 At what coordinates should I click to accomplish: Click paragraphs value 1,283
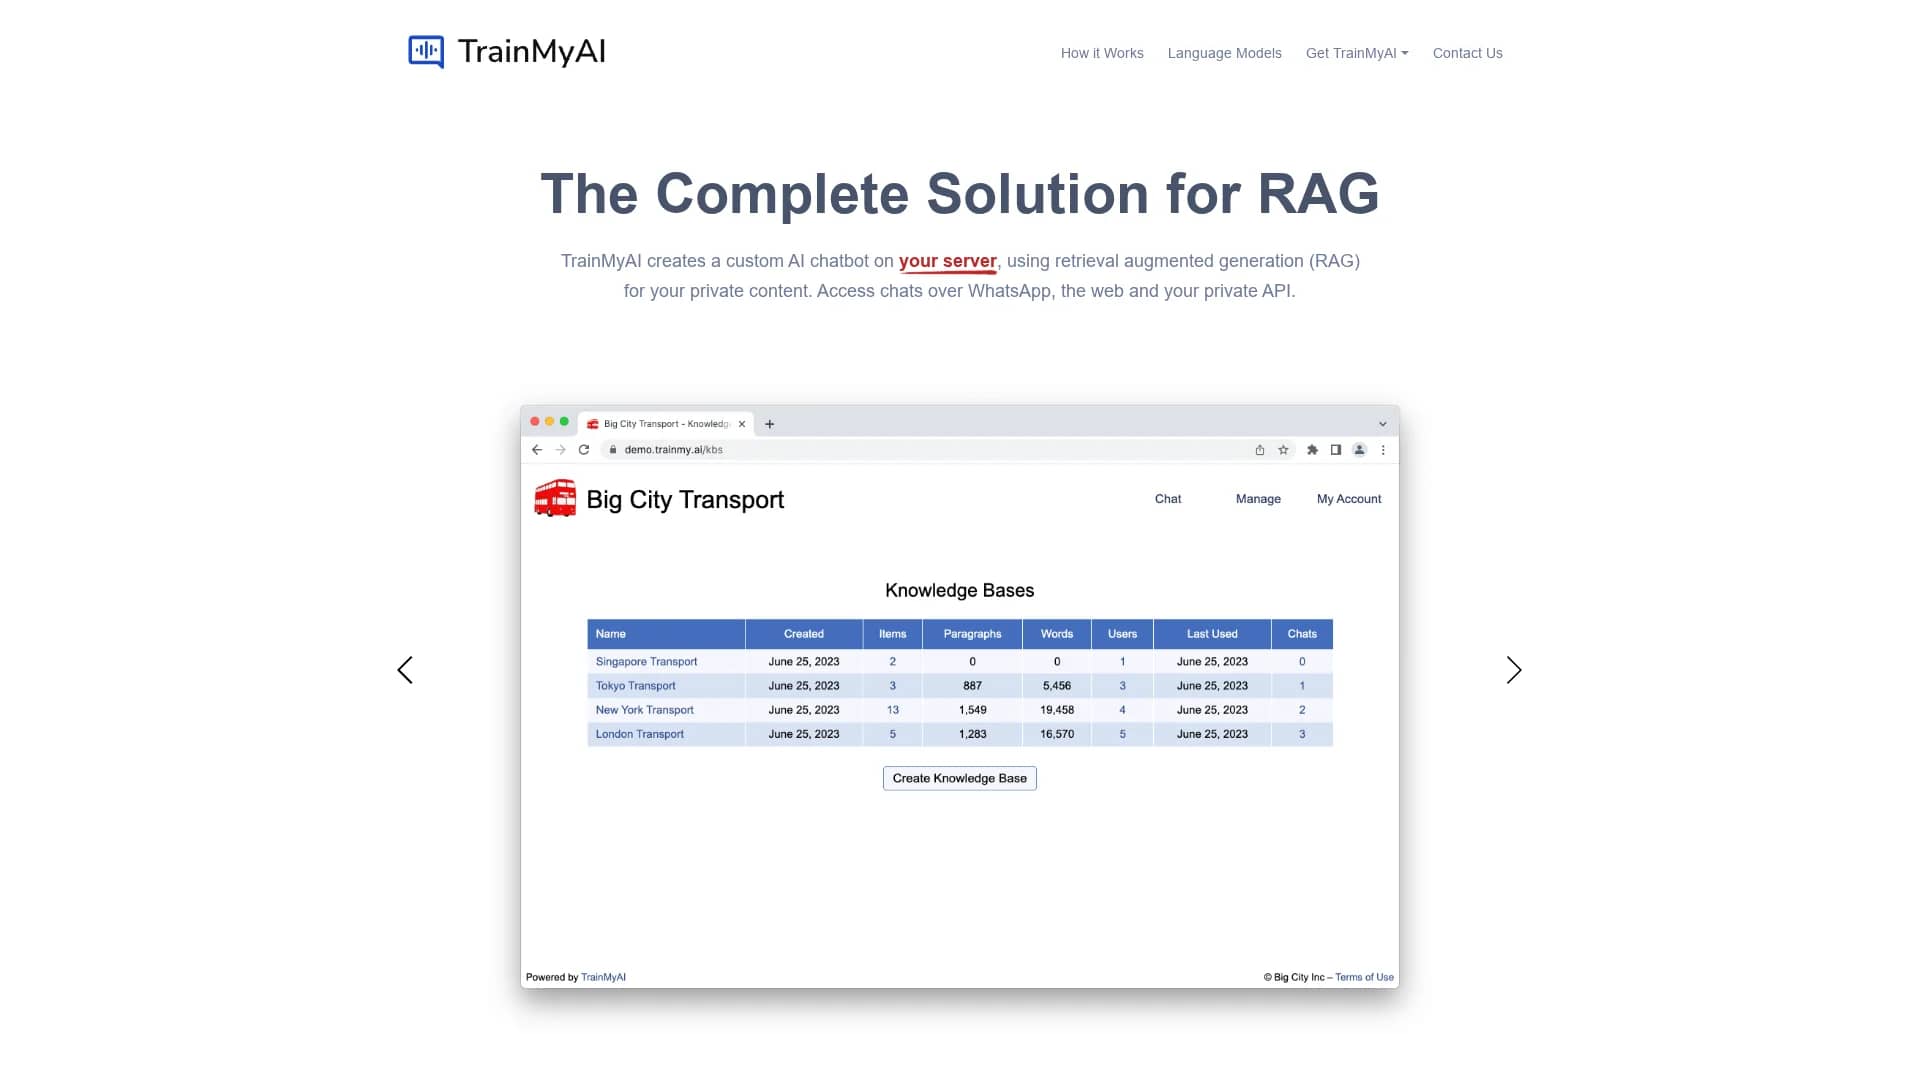[x=972, y=734]
